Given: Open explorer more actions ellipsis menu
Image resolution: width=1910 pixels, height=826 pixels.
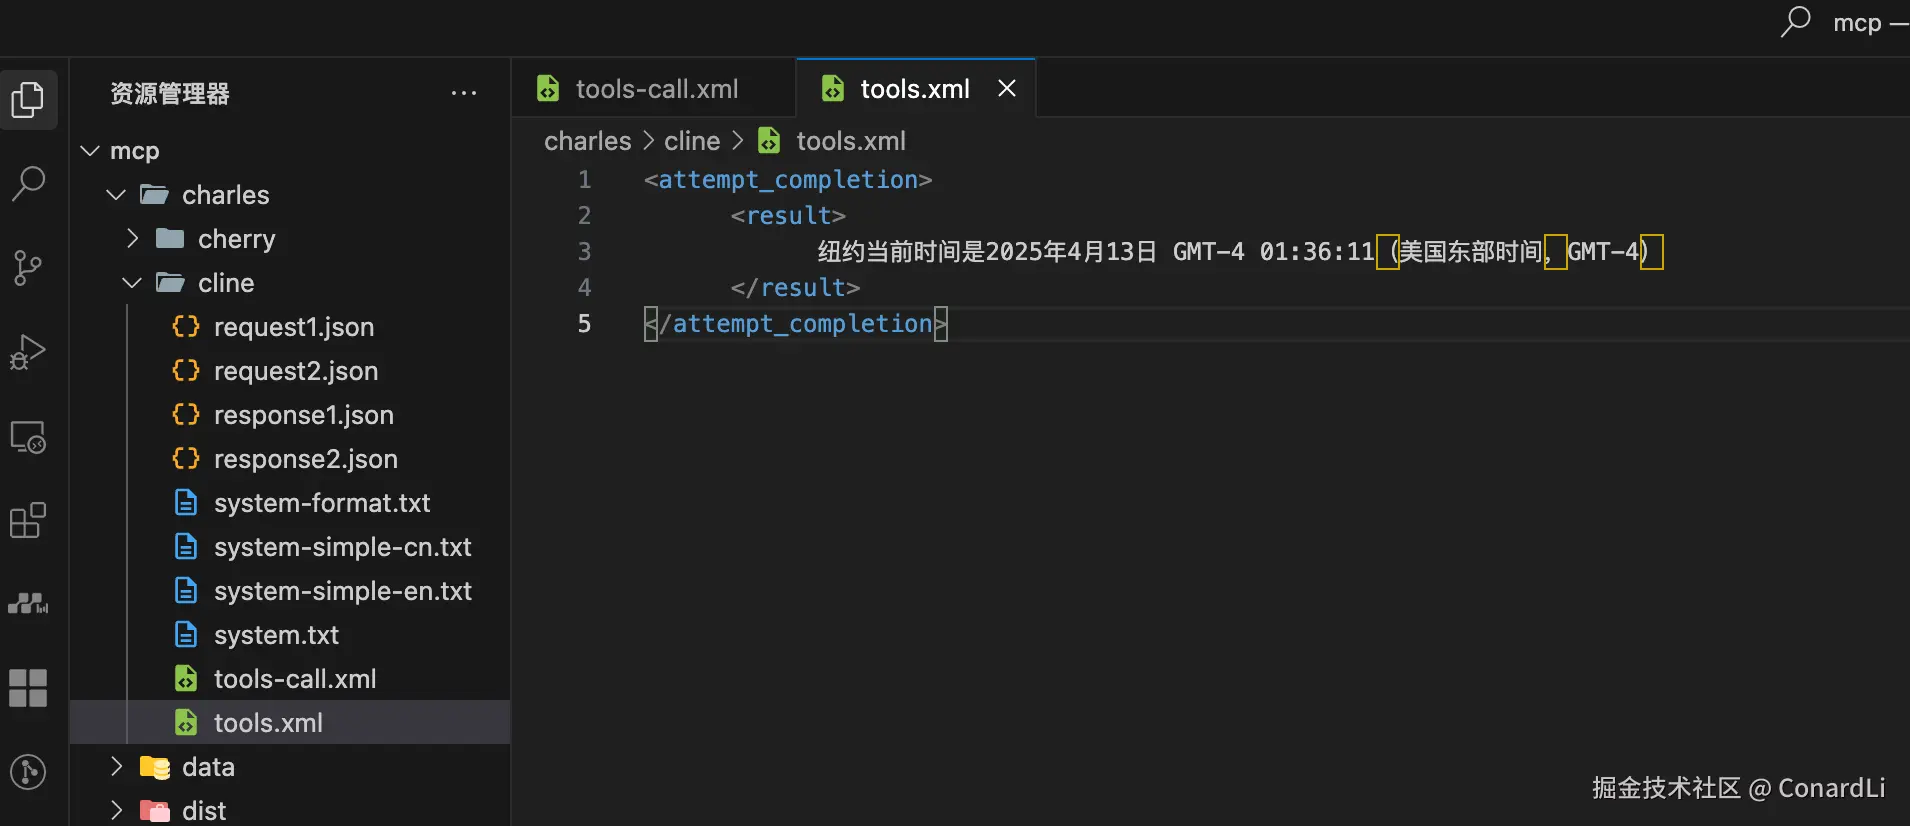Looking at the screenshot, I should point(464,93).
